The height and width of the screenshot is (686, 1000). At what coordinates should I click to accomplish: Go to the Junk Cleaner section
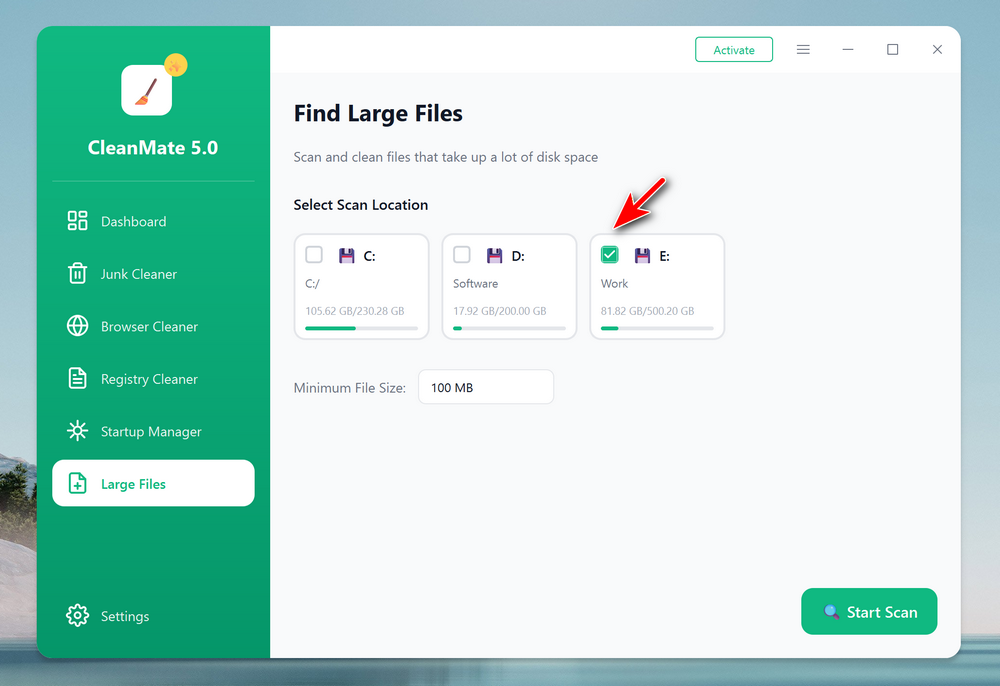[x=138, y=274]
